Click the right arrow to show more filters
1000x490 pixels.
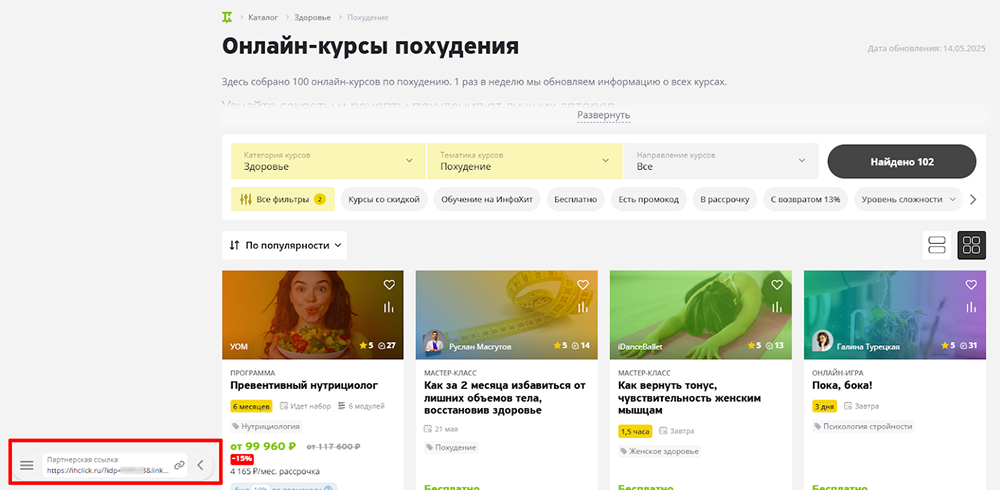[x=973, y=200]
